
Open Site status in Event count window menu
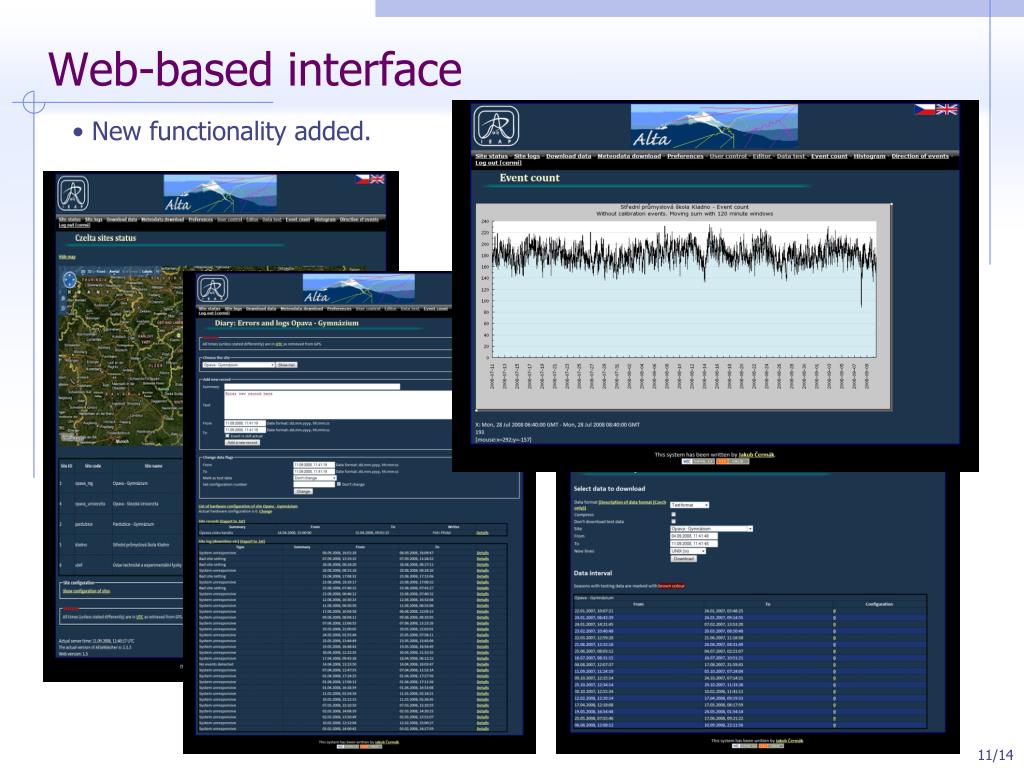click(x=492, y=156)
